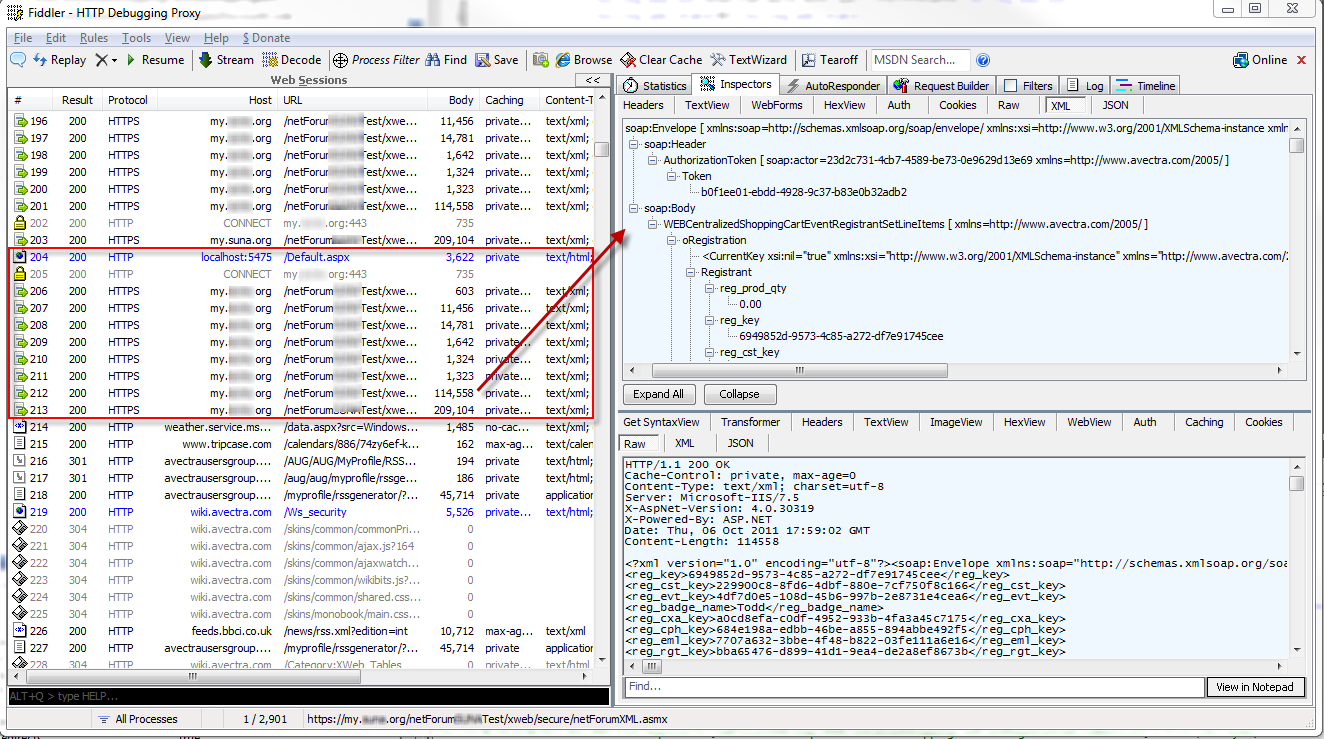Click session 213 row icon
The height and width of the screenshot is (739, 1324).
pyautogui.click(x=20, y=410)
